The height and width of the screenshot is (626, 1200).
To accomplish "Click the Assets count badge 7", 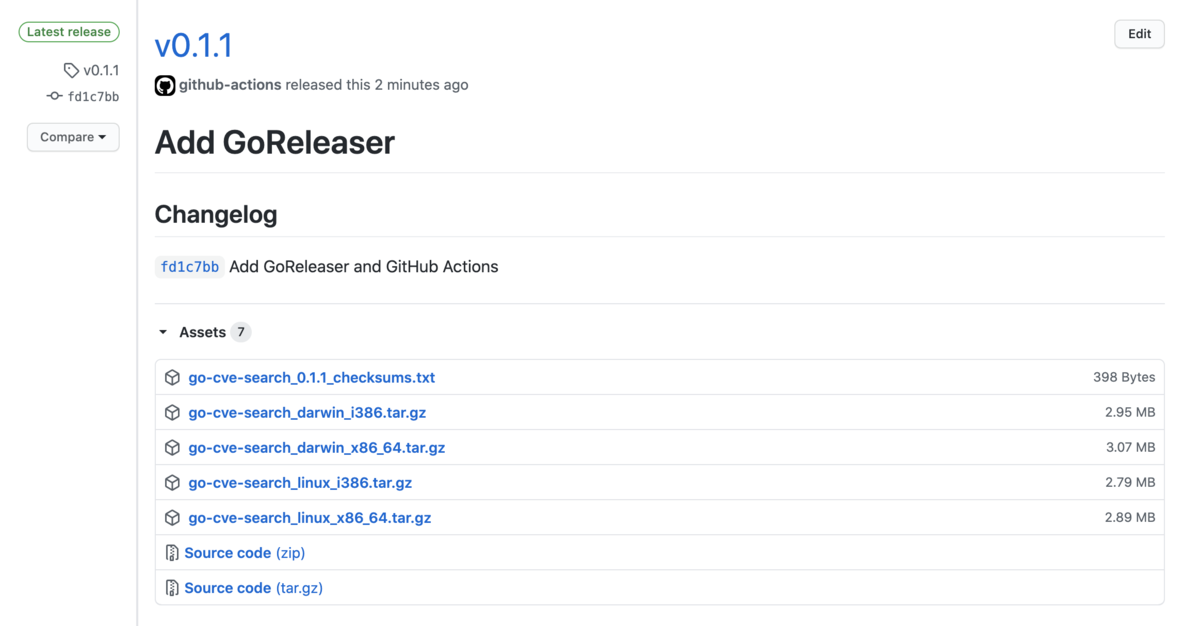I will (241, 332).
